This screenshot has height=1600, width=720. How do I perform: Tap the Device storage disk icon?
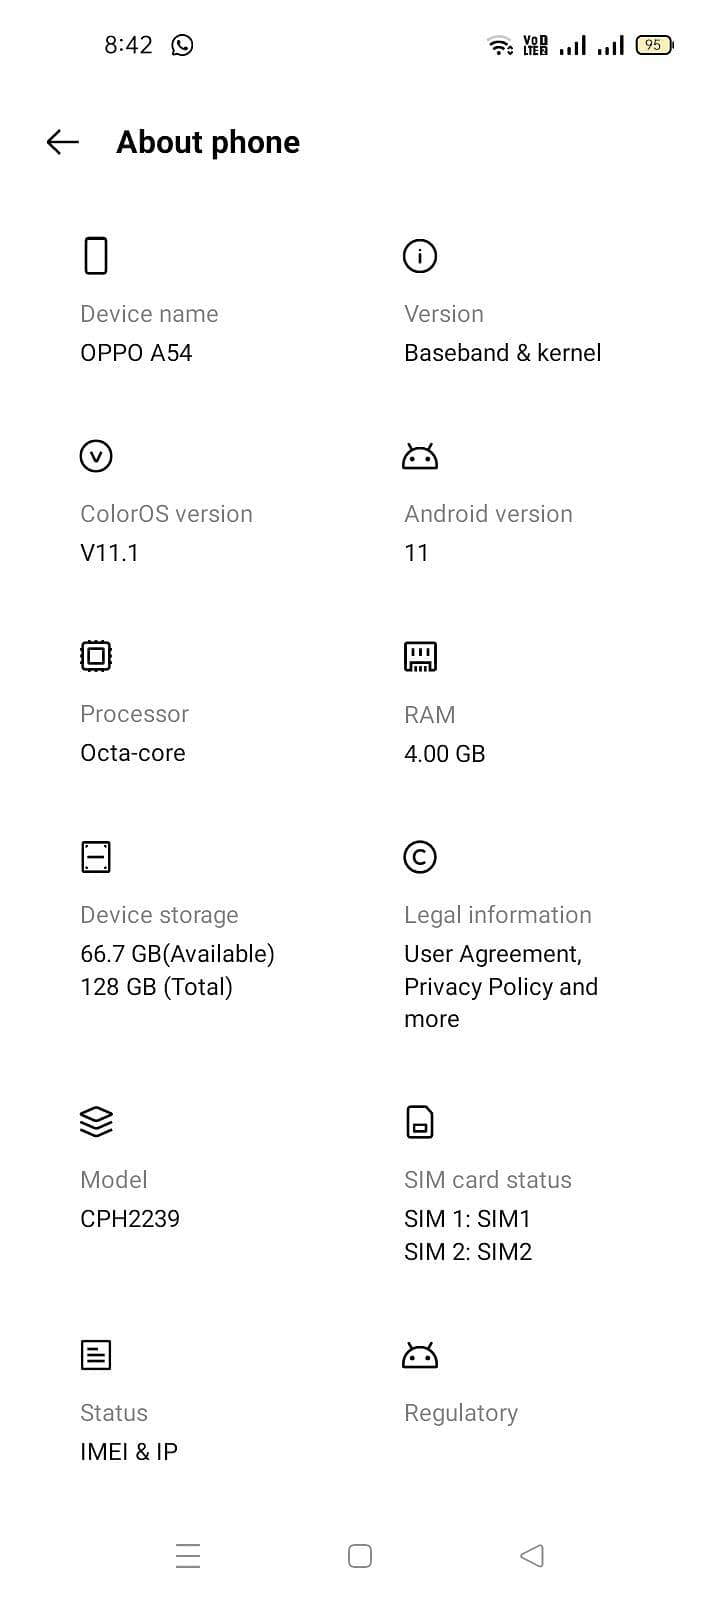pyautogui.click(x=96, y=857)
